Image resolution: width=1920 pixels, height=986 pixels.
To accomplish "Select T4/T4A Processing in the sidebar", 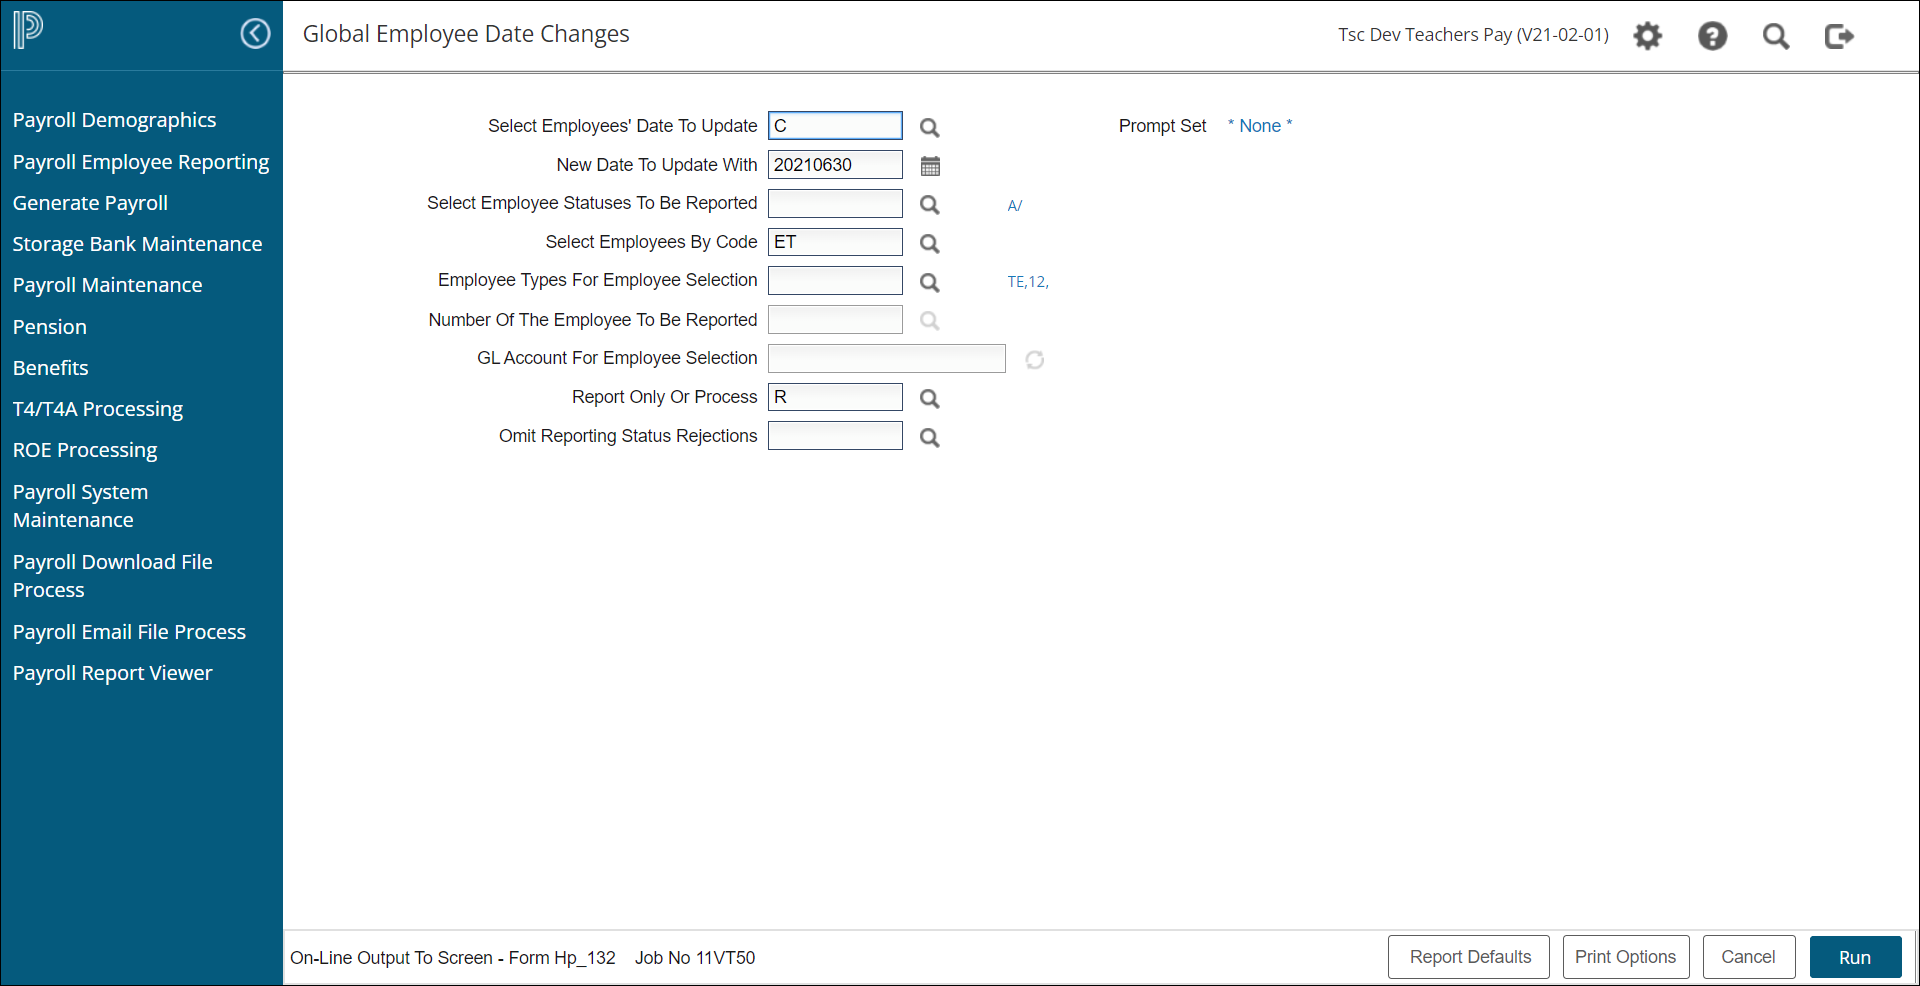I will pos(98,409).
